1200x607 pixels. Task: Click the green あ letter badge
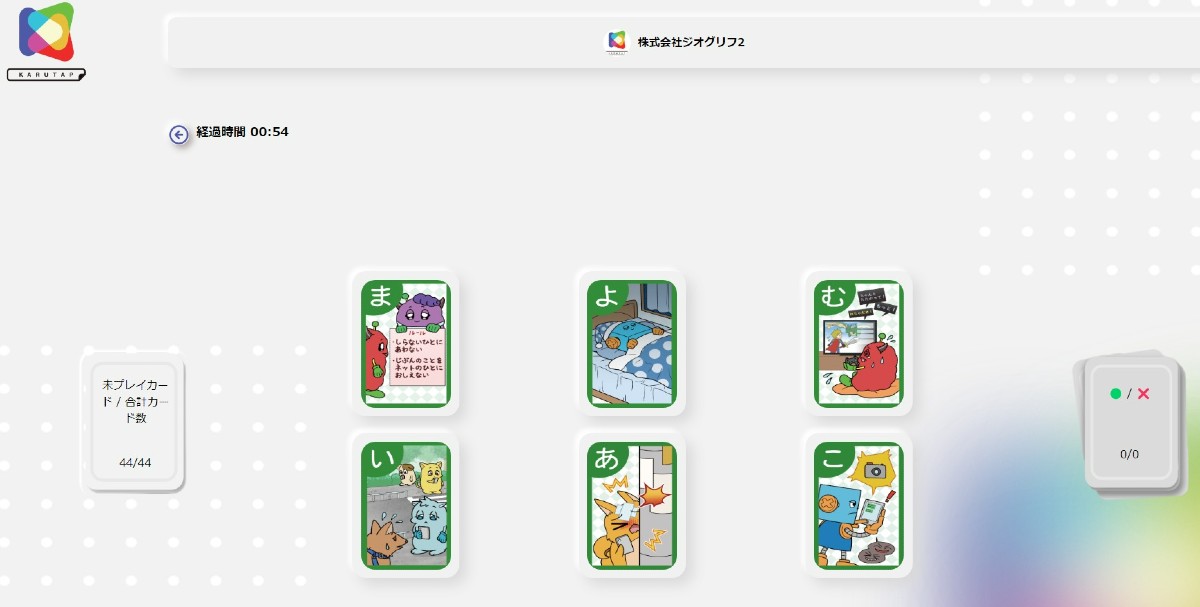point(608,459)
